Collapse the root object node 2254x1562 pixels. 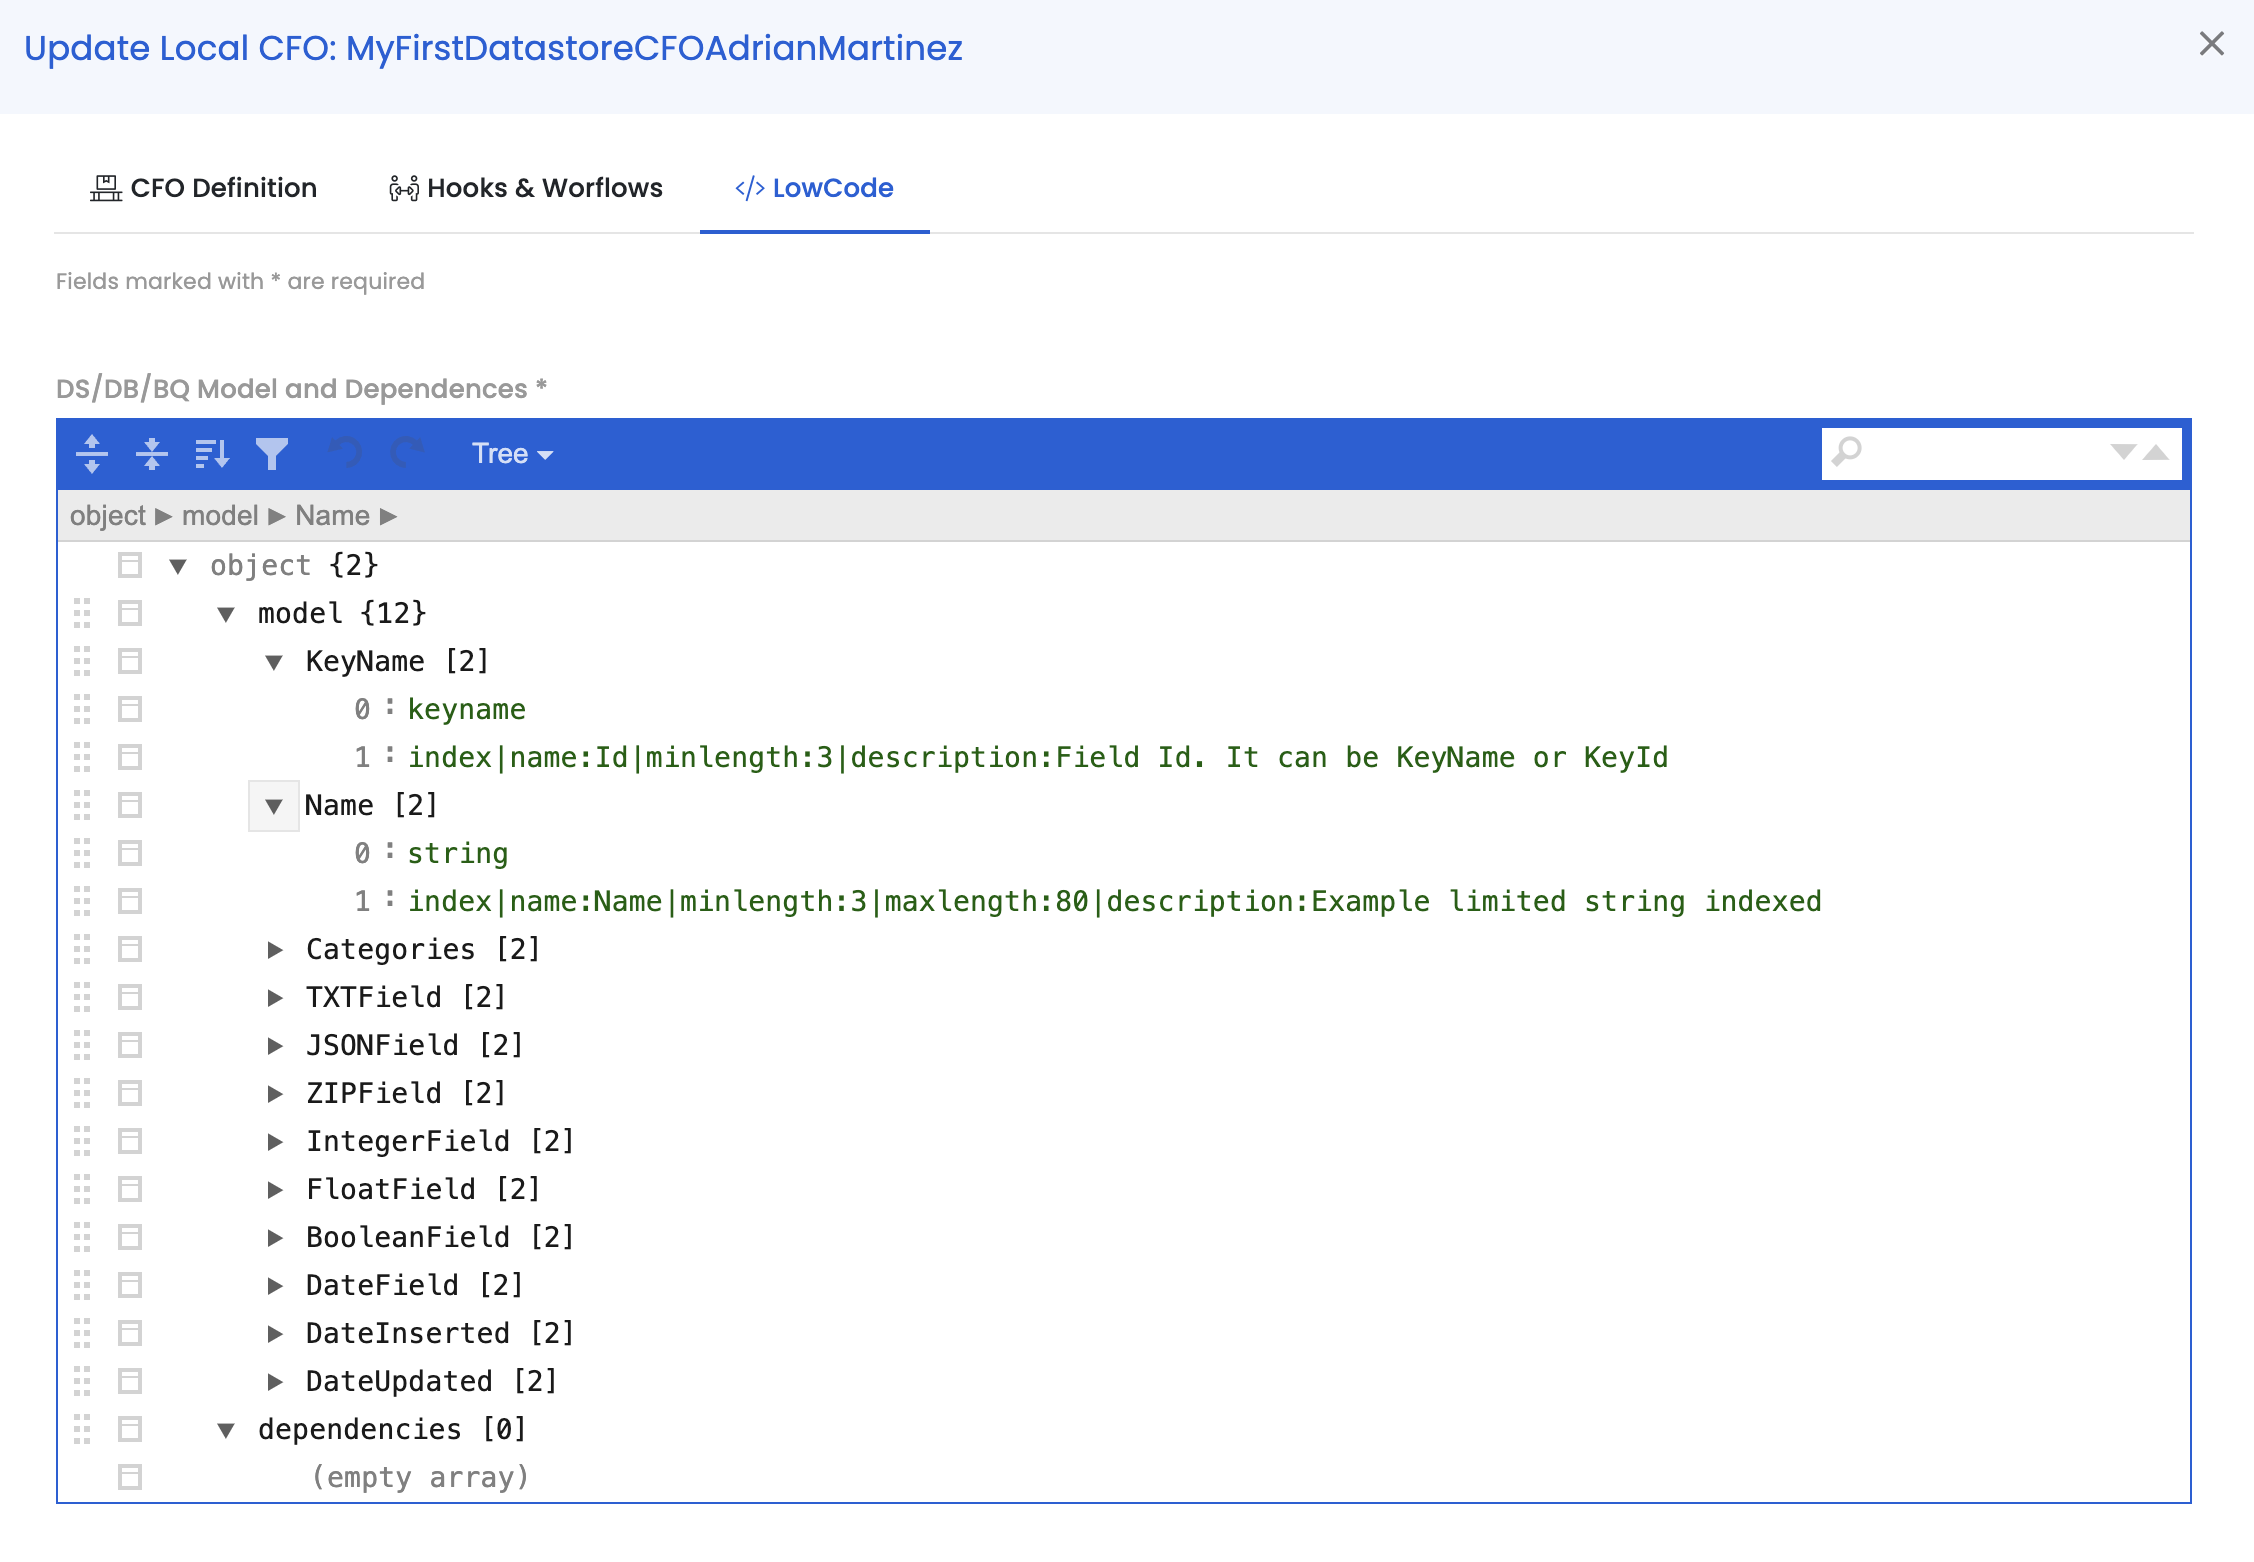pyautogui.click(x=178, y=566)
